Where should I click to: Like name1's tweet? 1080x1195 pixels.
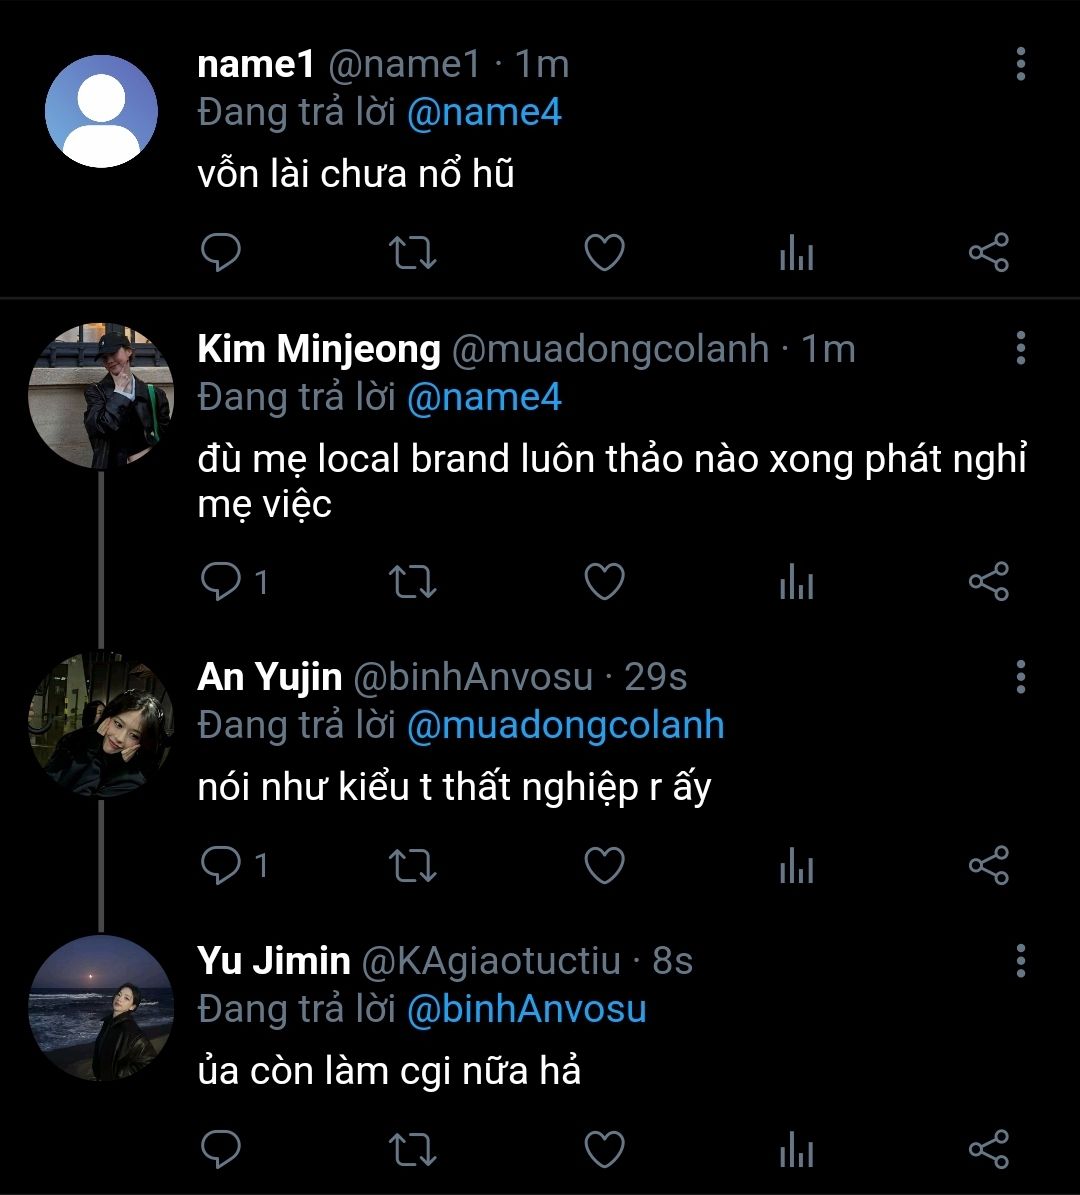click(x=604, y=254)
